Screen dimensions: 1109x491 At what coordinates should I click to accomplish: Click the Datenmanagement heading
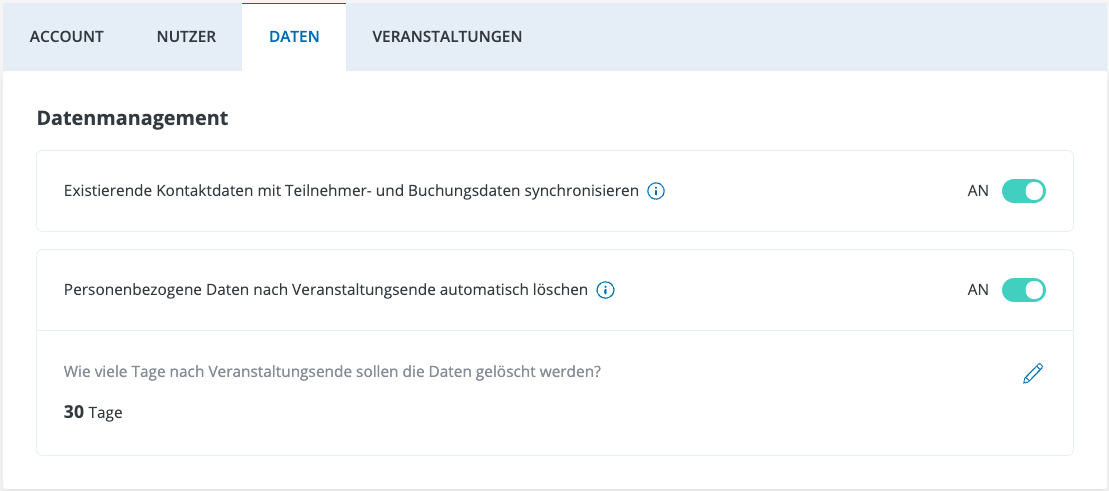pos(132,118)
